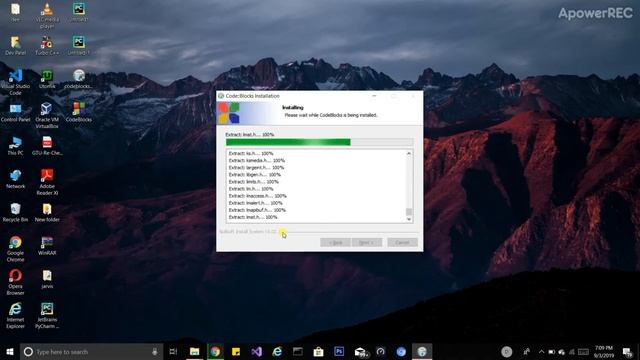Click the microphone icon in search box
640x360 pixels.
pos(155,351)
